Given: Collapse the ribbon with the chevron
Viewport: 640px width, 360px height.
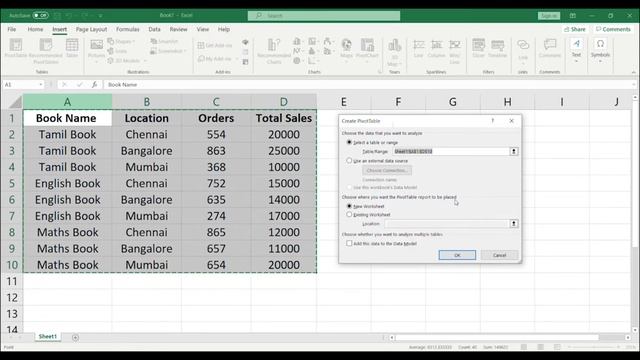Looking at the screenshot, I should [633, 72].
